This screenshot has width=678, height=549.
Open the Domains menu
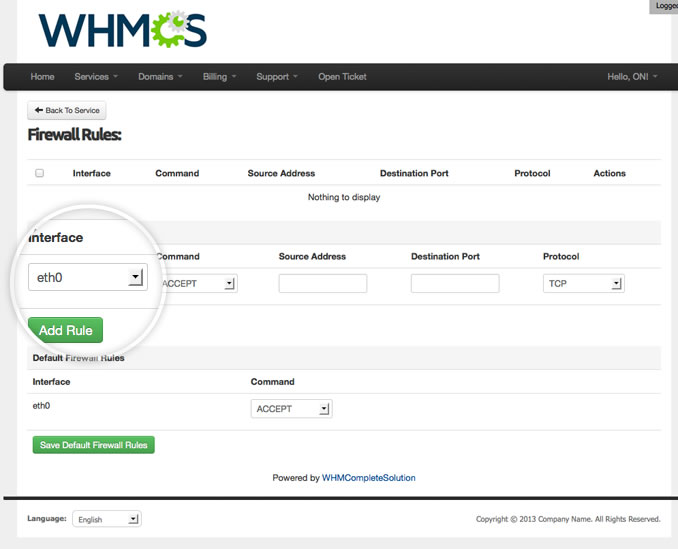[160, 77]
